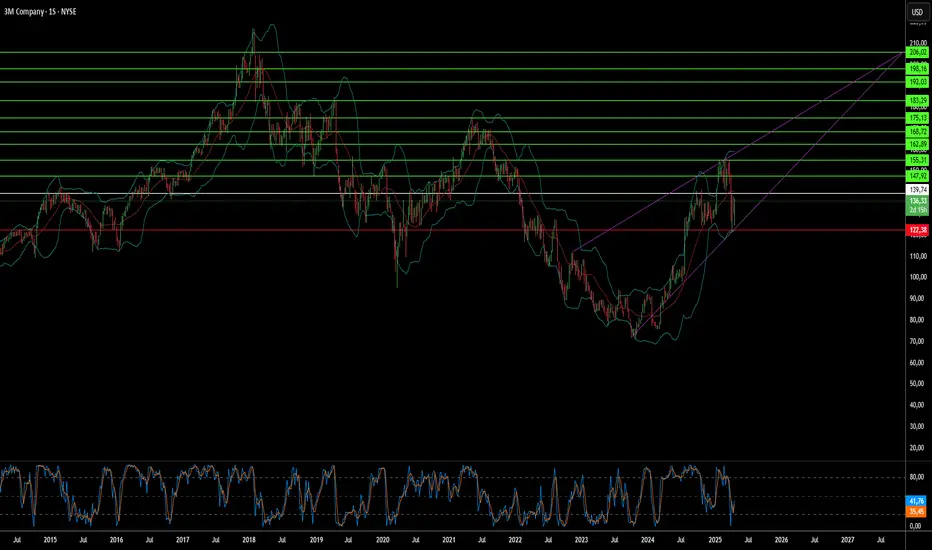Click the 2025 label on time axis
Screen dimensions: 932x550
coord(715,540)
